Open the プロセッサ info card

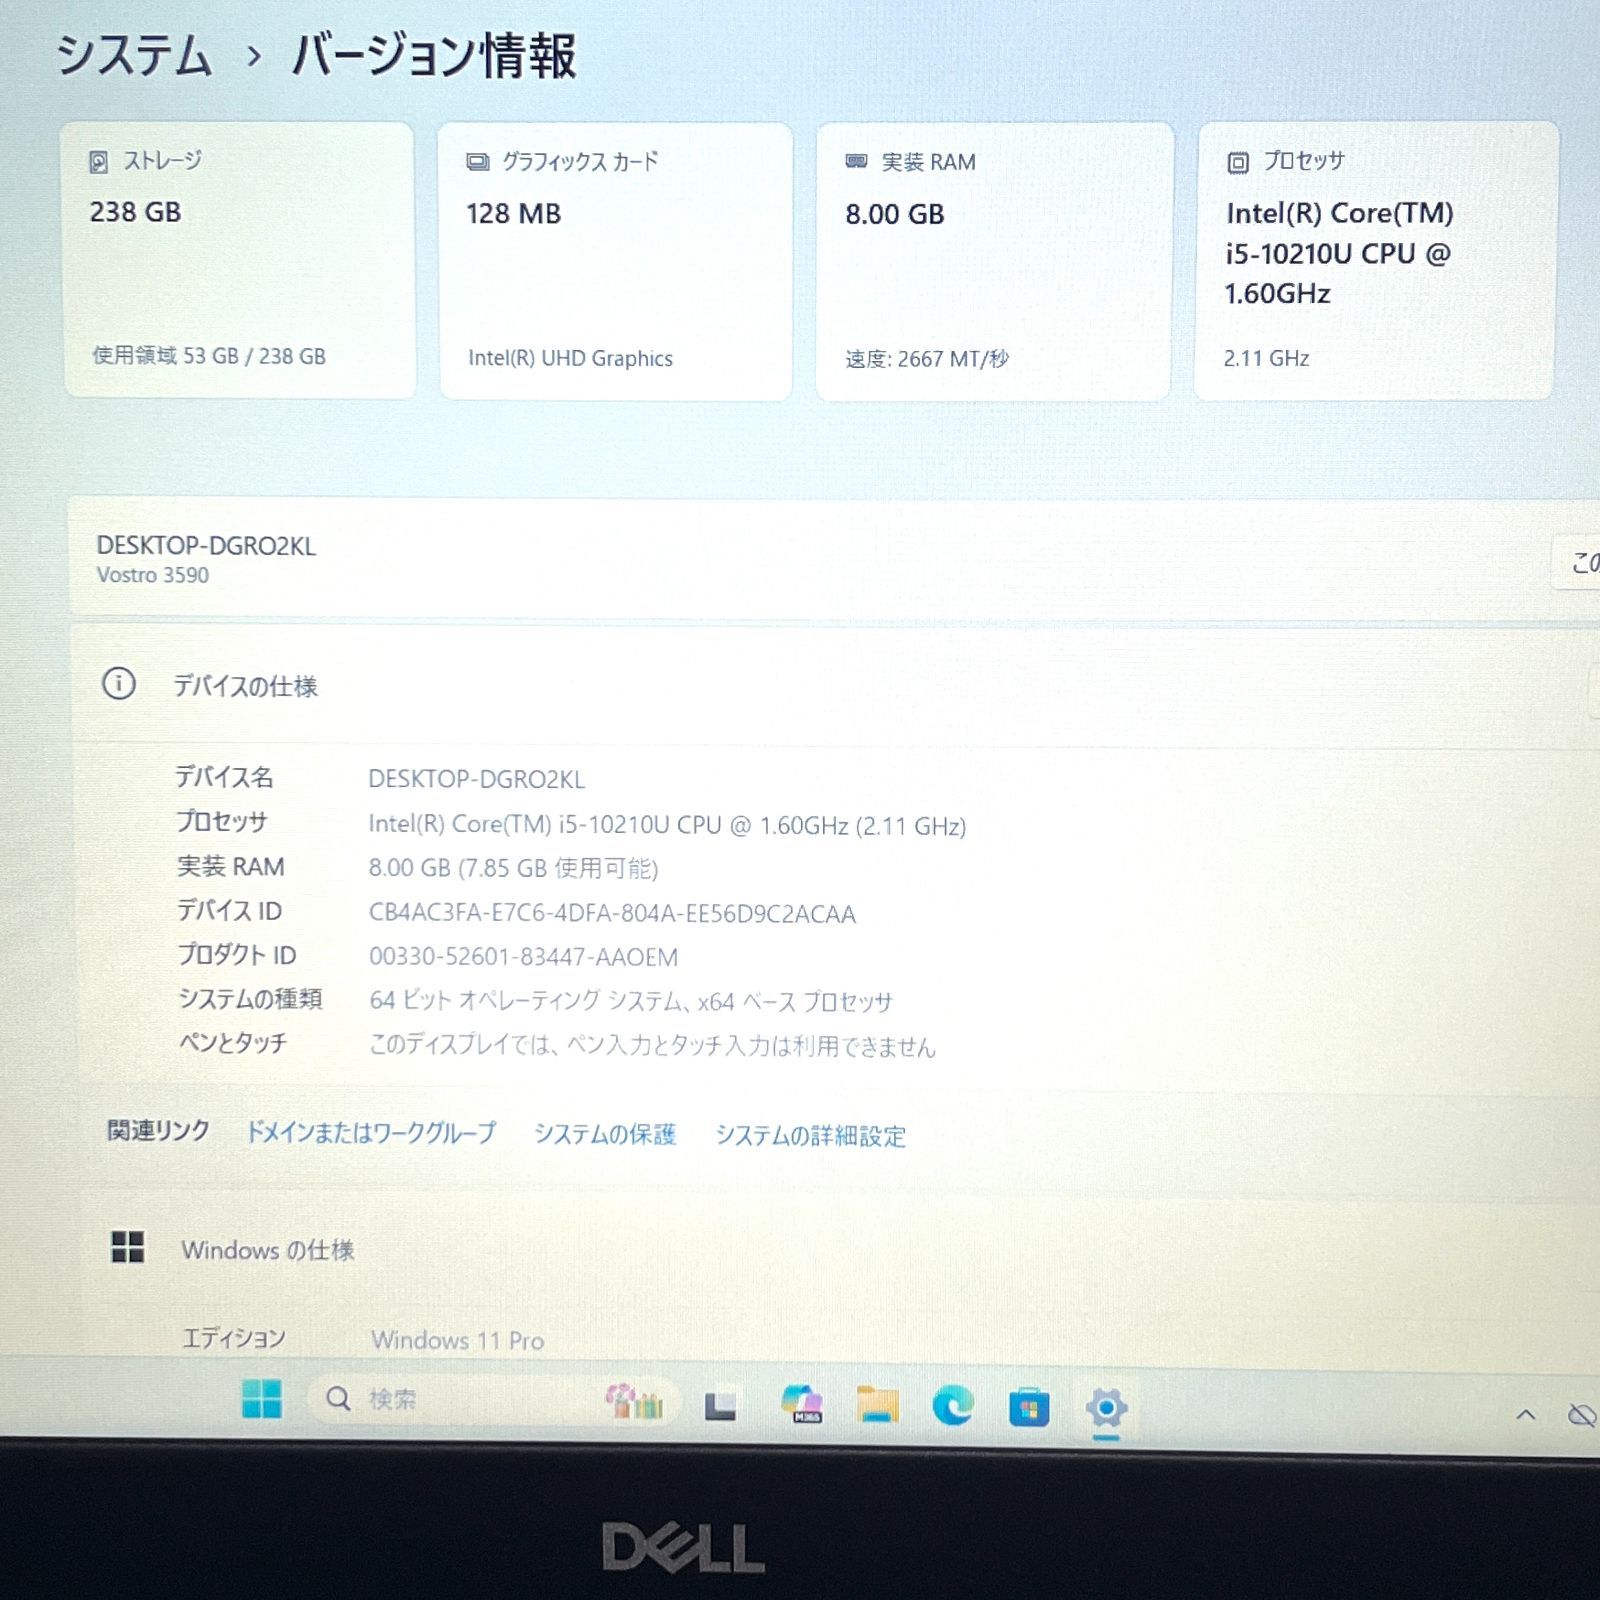(1376, 262)
